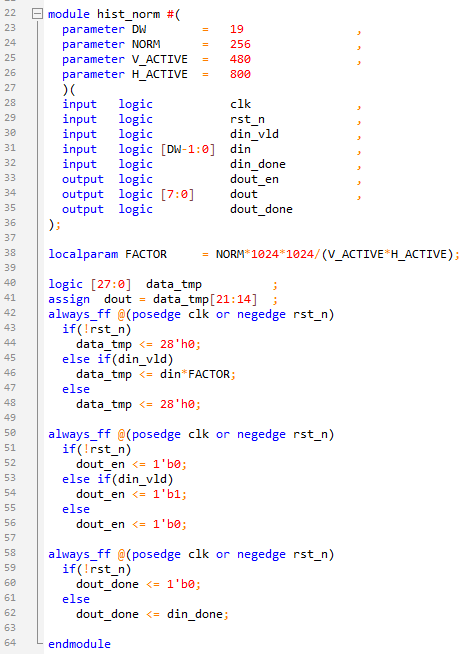Click 1'b0 on line 52
This screenshot has height=654, width=469.
tap(167, 465)
